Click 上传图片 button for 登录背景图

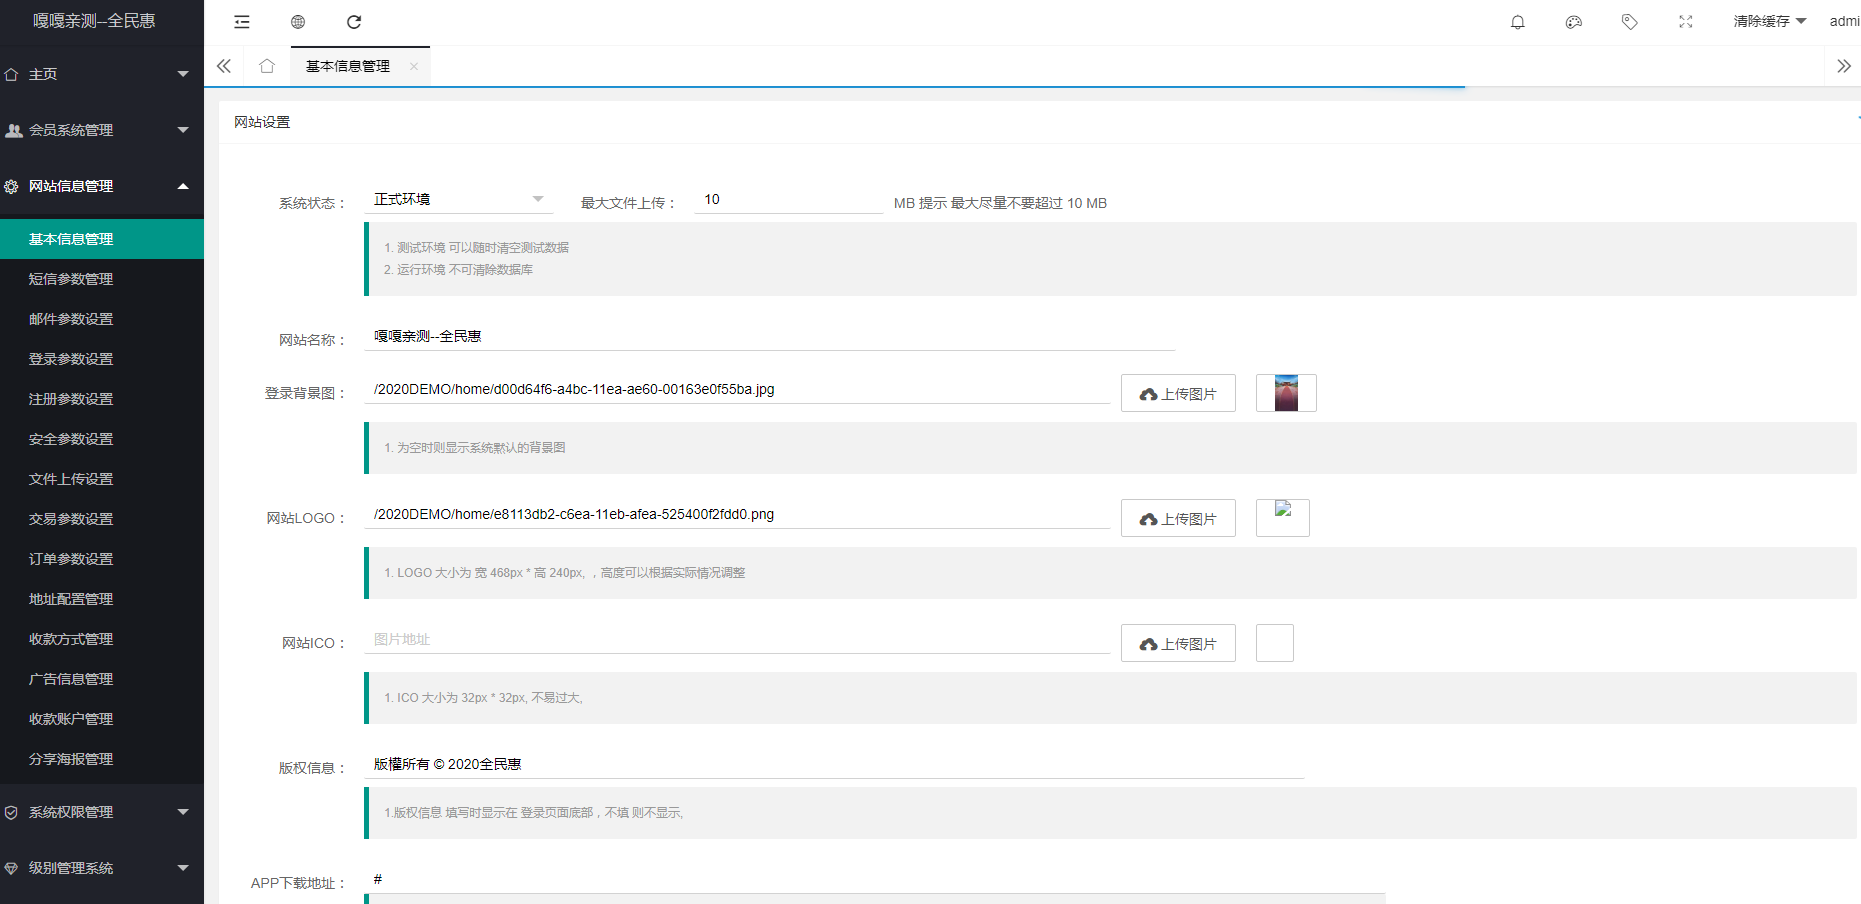[1178, 394]
